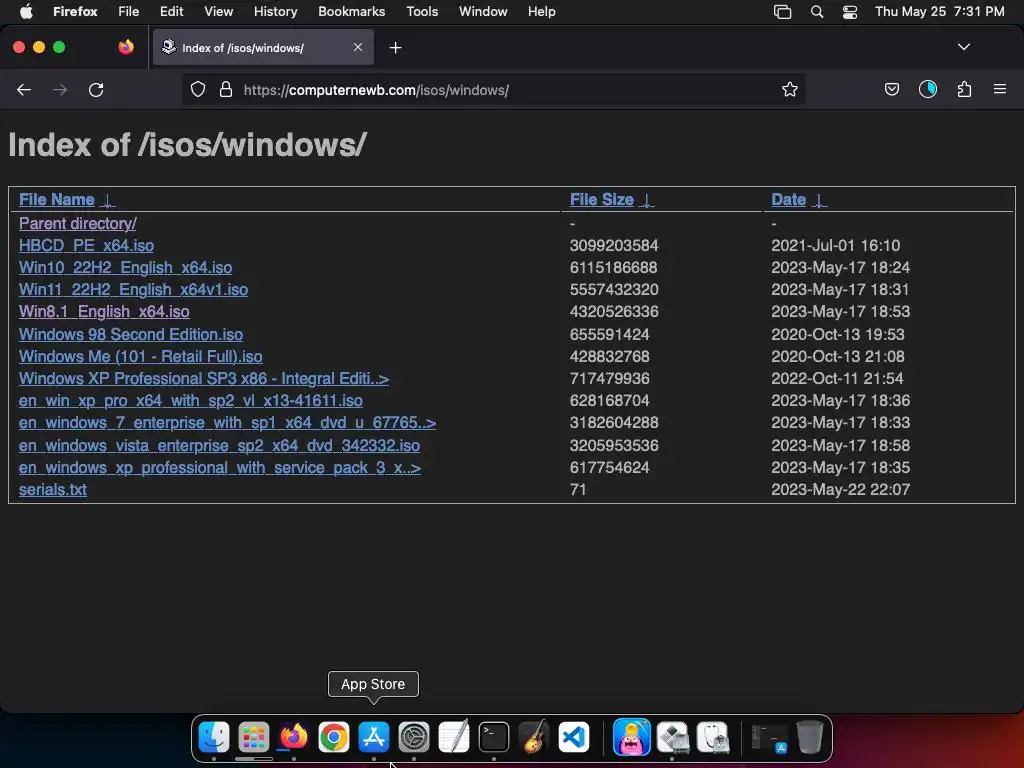The height and width of the screenshot is (768, 1024).
Task: Download Windows 98 Second Edition.iso
Action: click(131, 334)
